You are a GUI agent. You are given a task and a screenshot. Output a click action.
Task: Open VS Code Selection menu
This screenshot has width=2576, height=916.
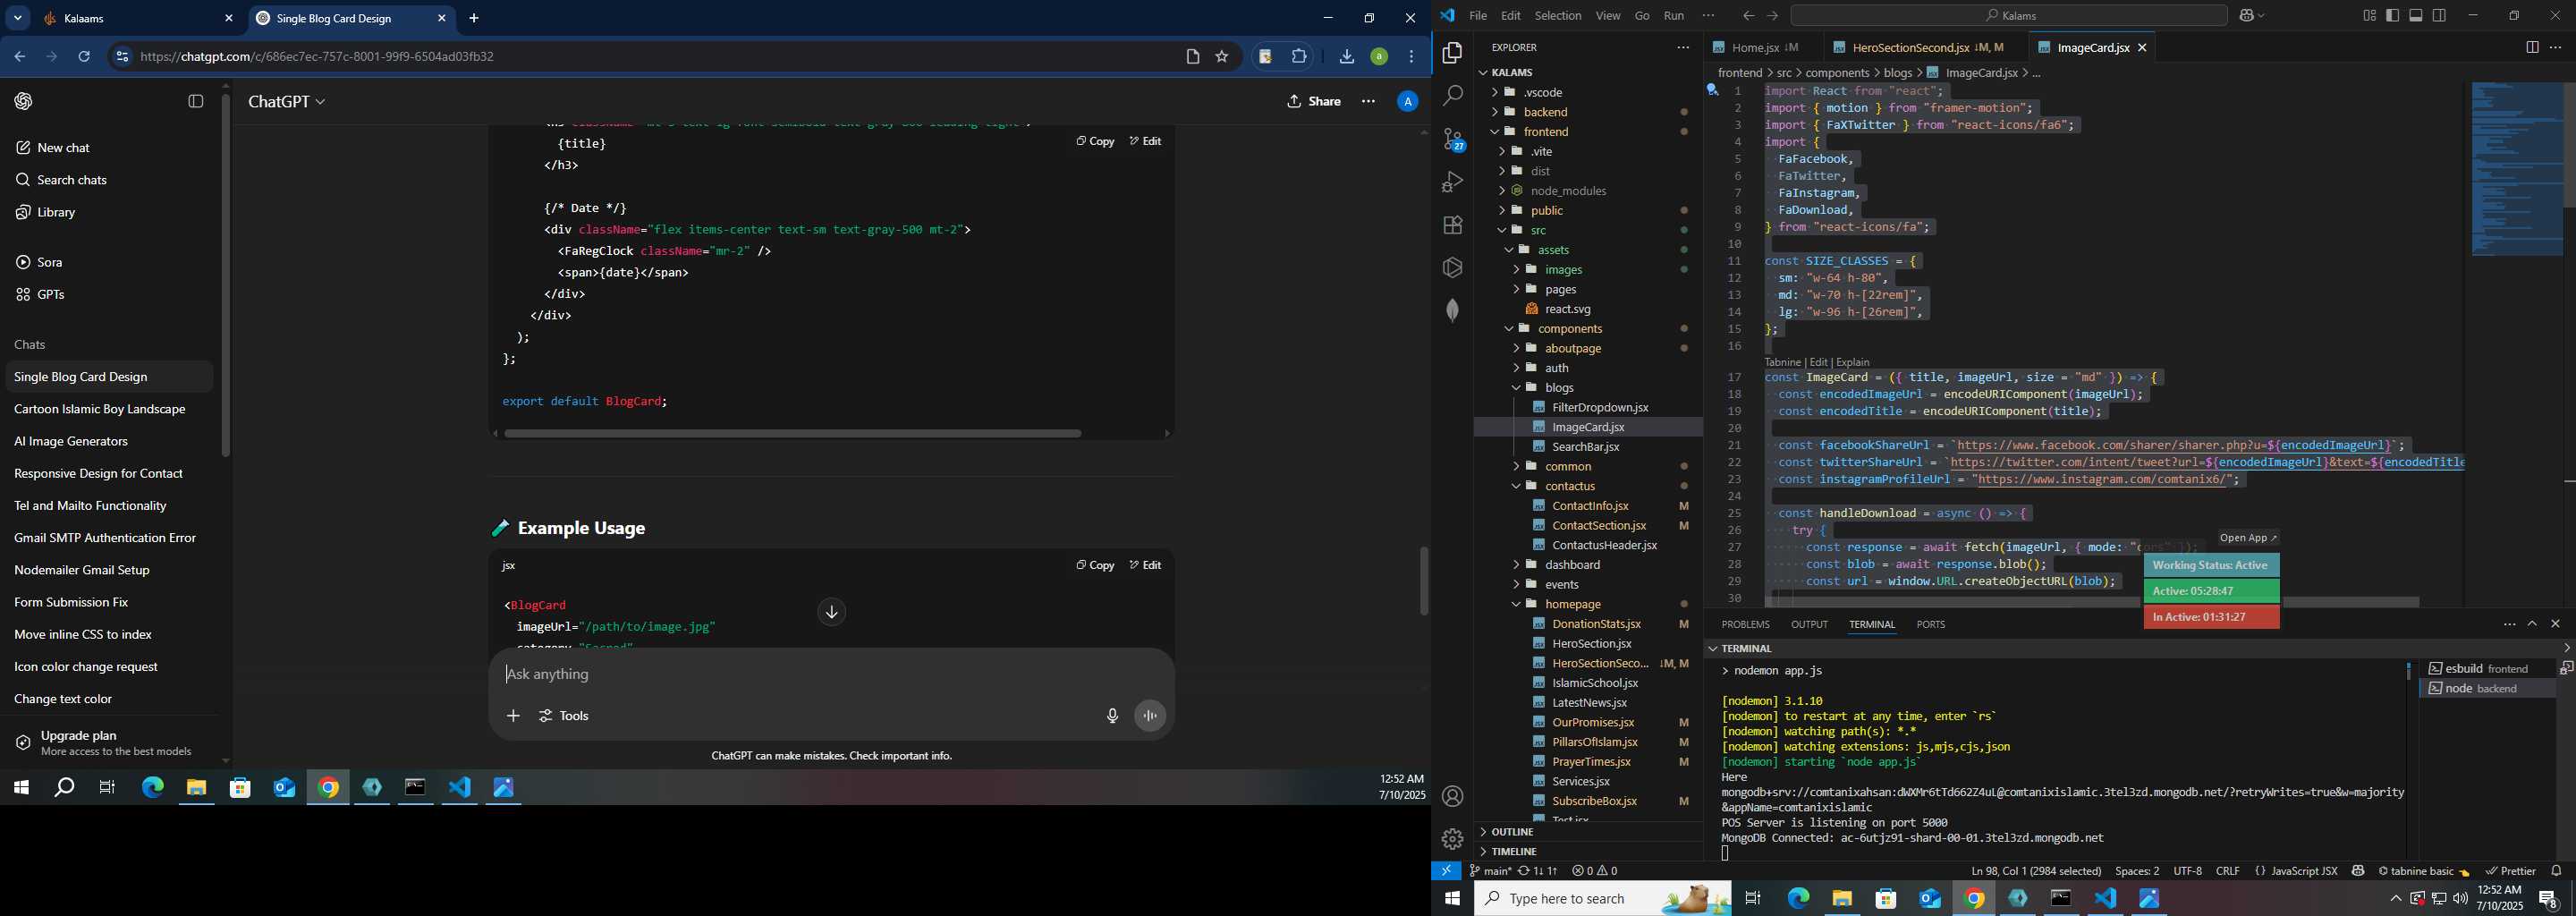coord(1558,16)
